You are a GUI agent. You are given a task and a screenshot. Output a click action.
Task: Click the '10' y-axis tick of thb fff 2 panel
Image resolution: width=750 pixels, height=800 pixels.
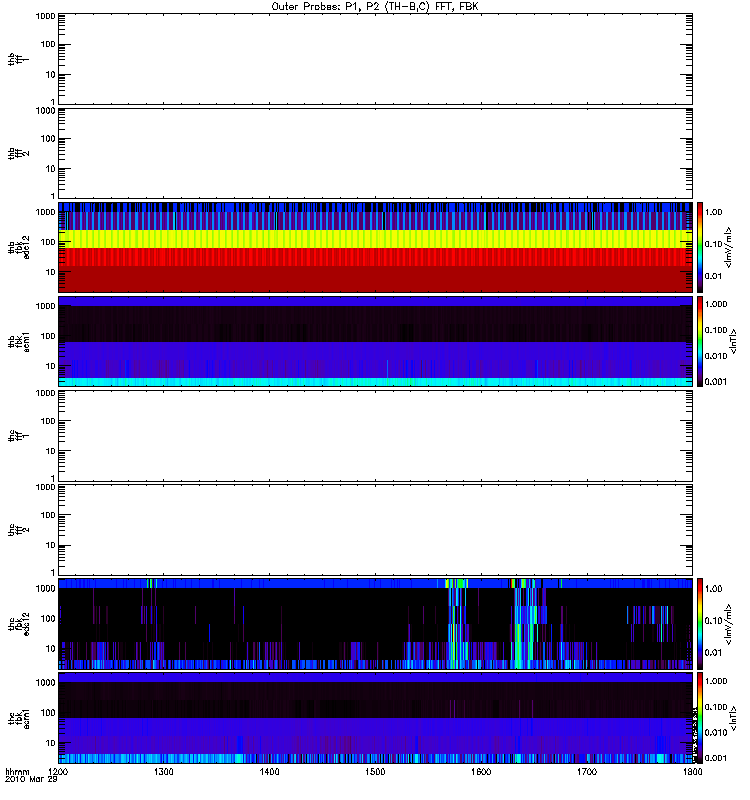tap(51, 169)
